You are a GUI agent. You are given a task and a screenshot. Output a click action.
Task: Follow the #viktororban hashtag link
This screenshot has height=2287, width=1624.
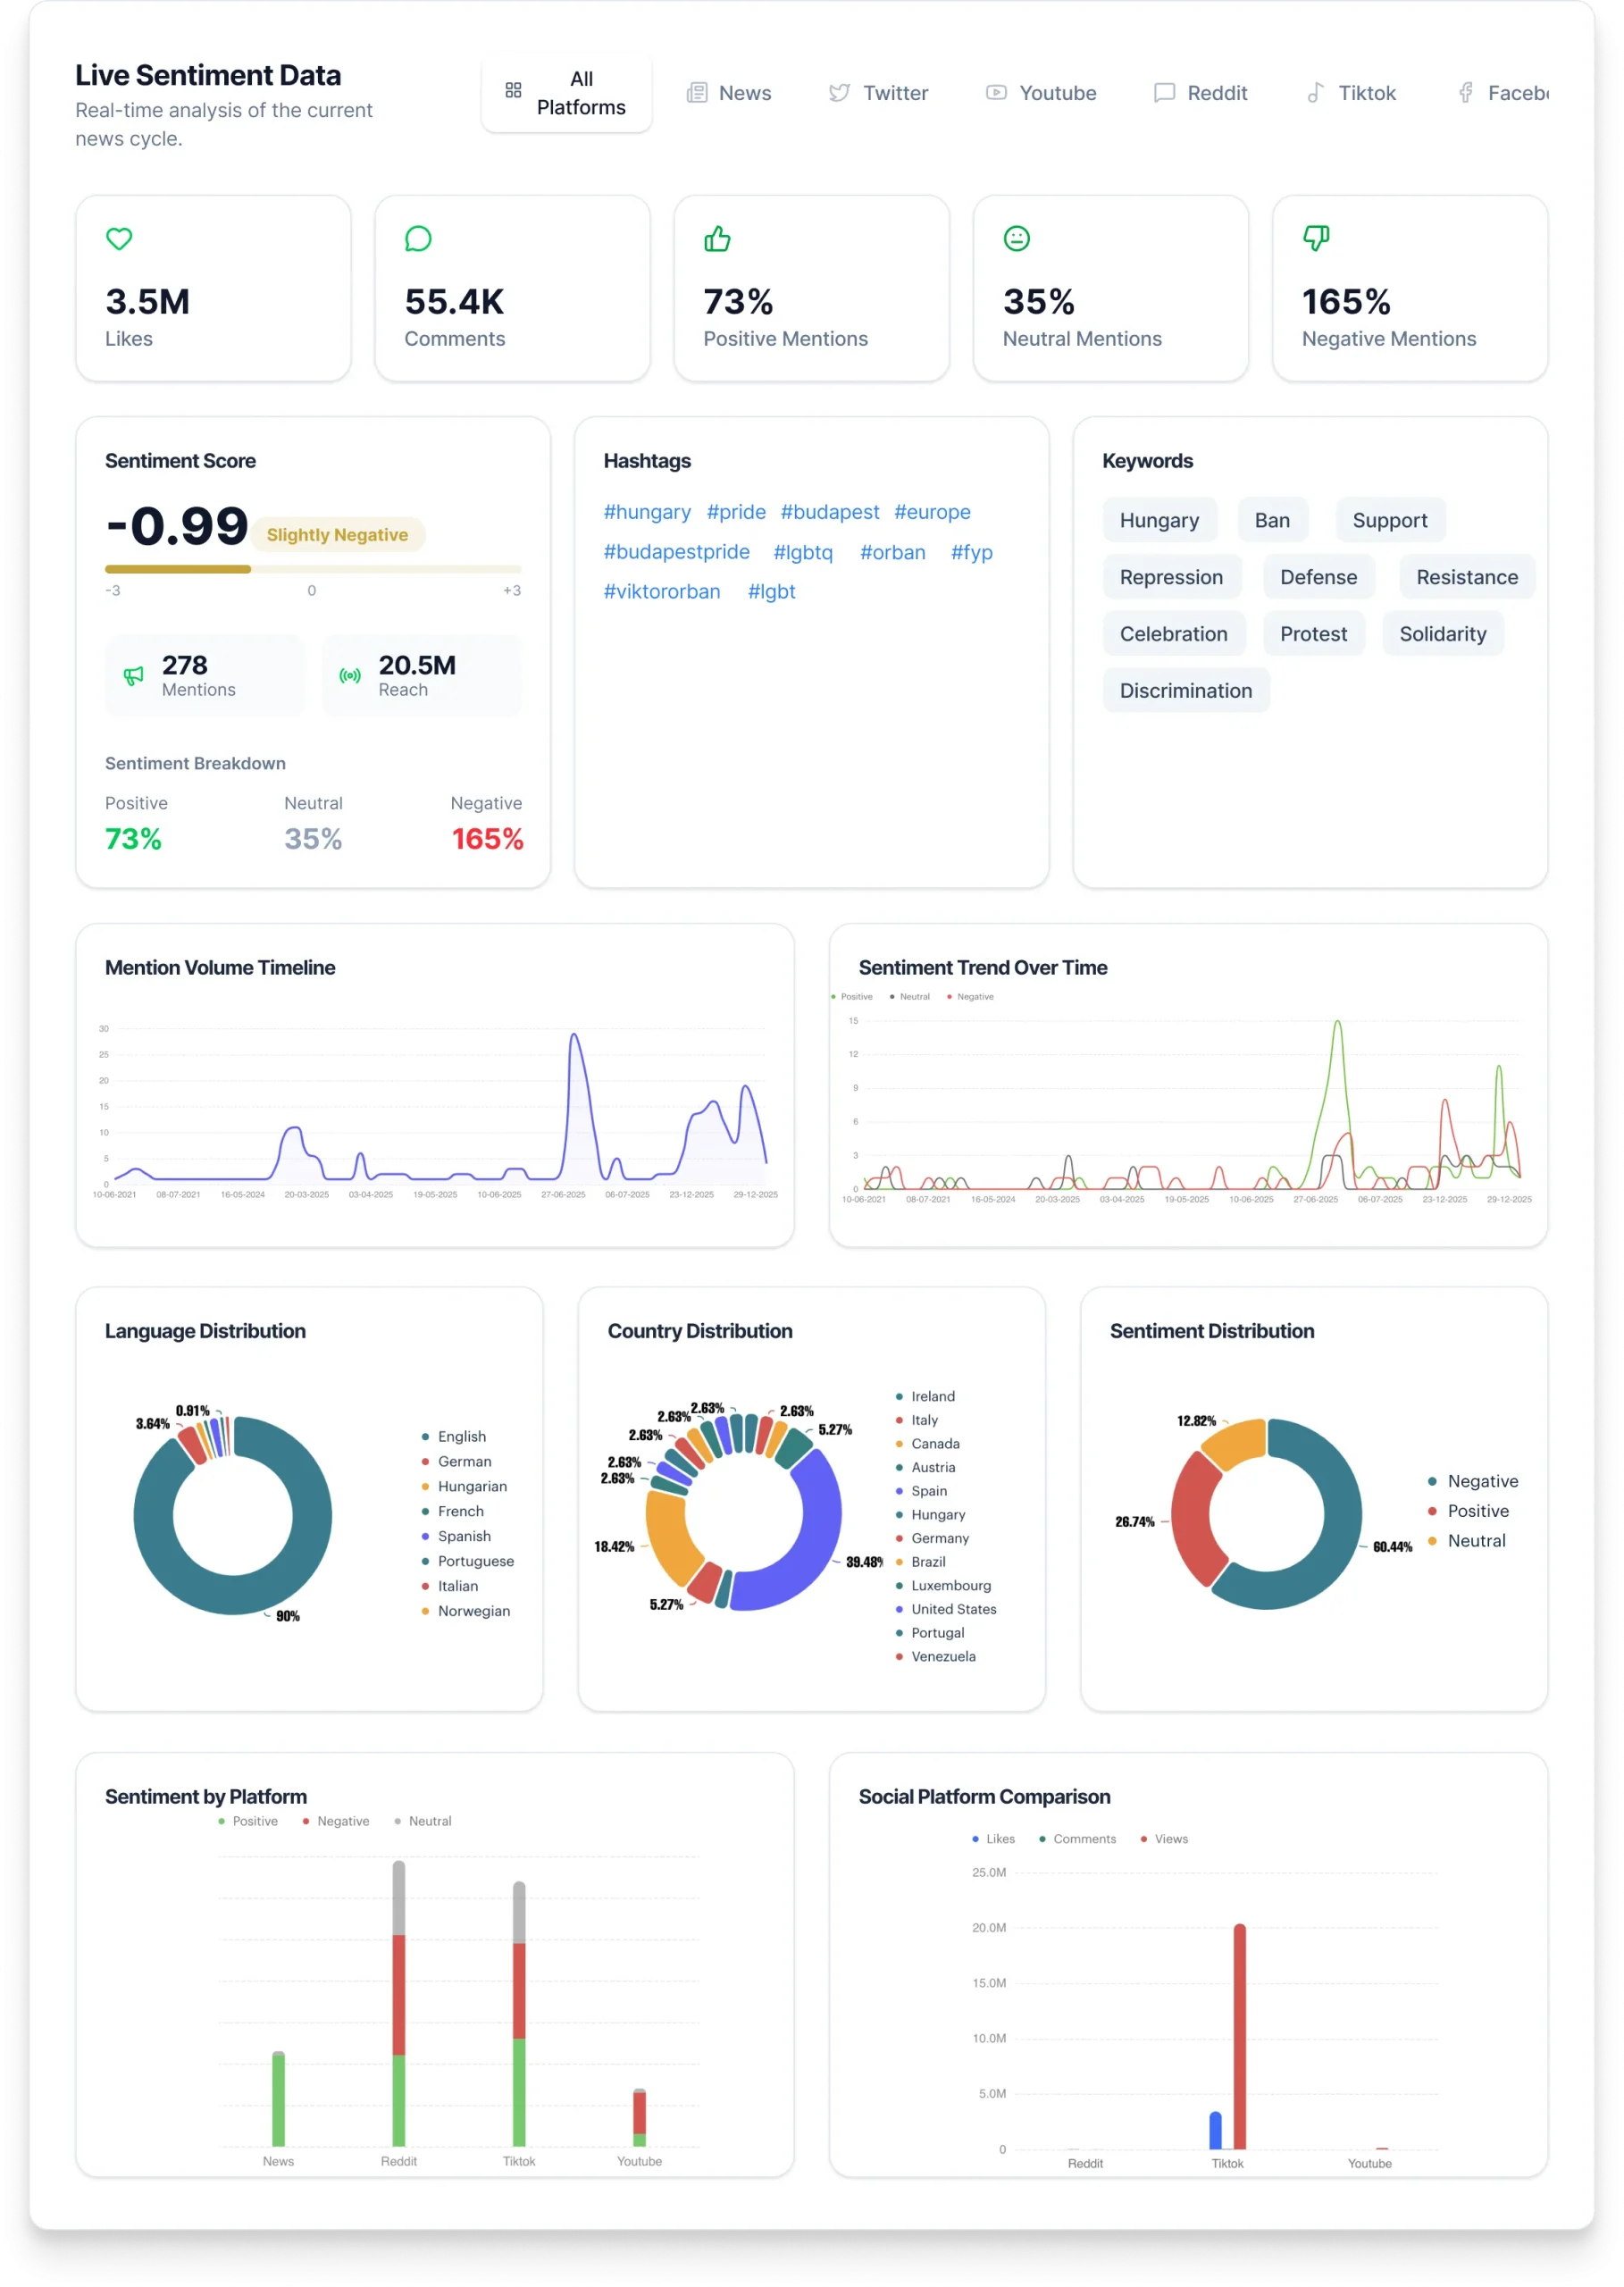[661, 591]
